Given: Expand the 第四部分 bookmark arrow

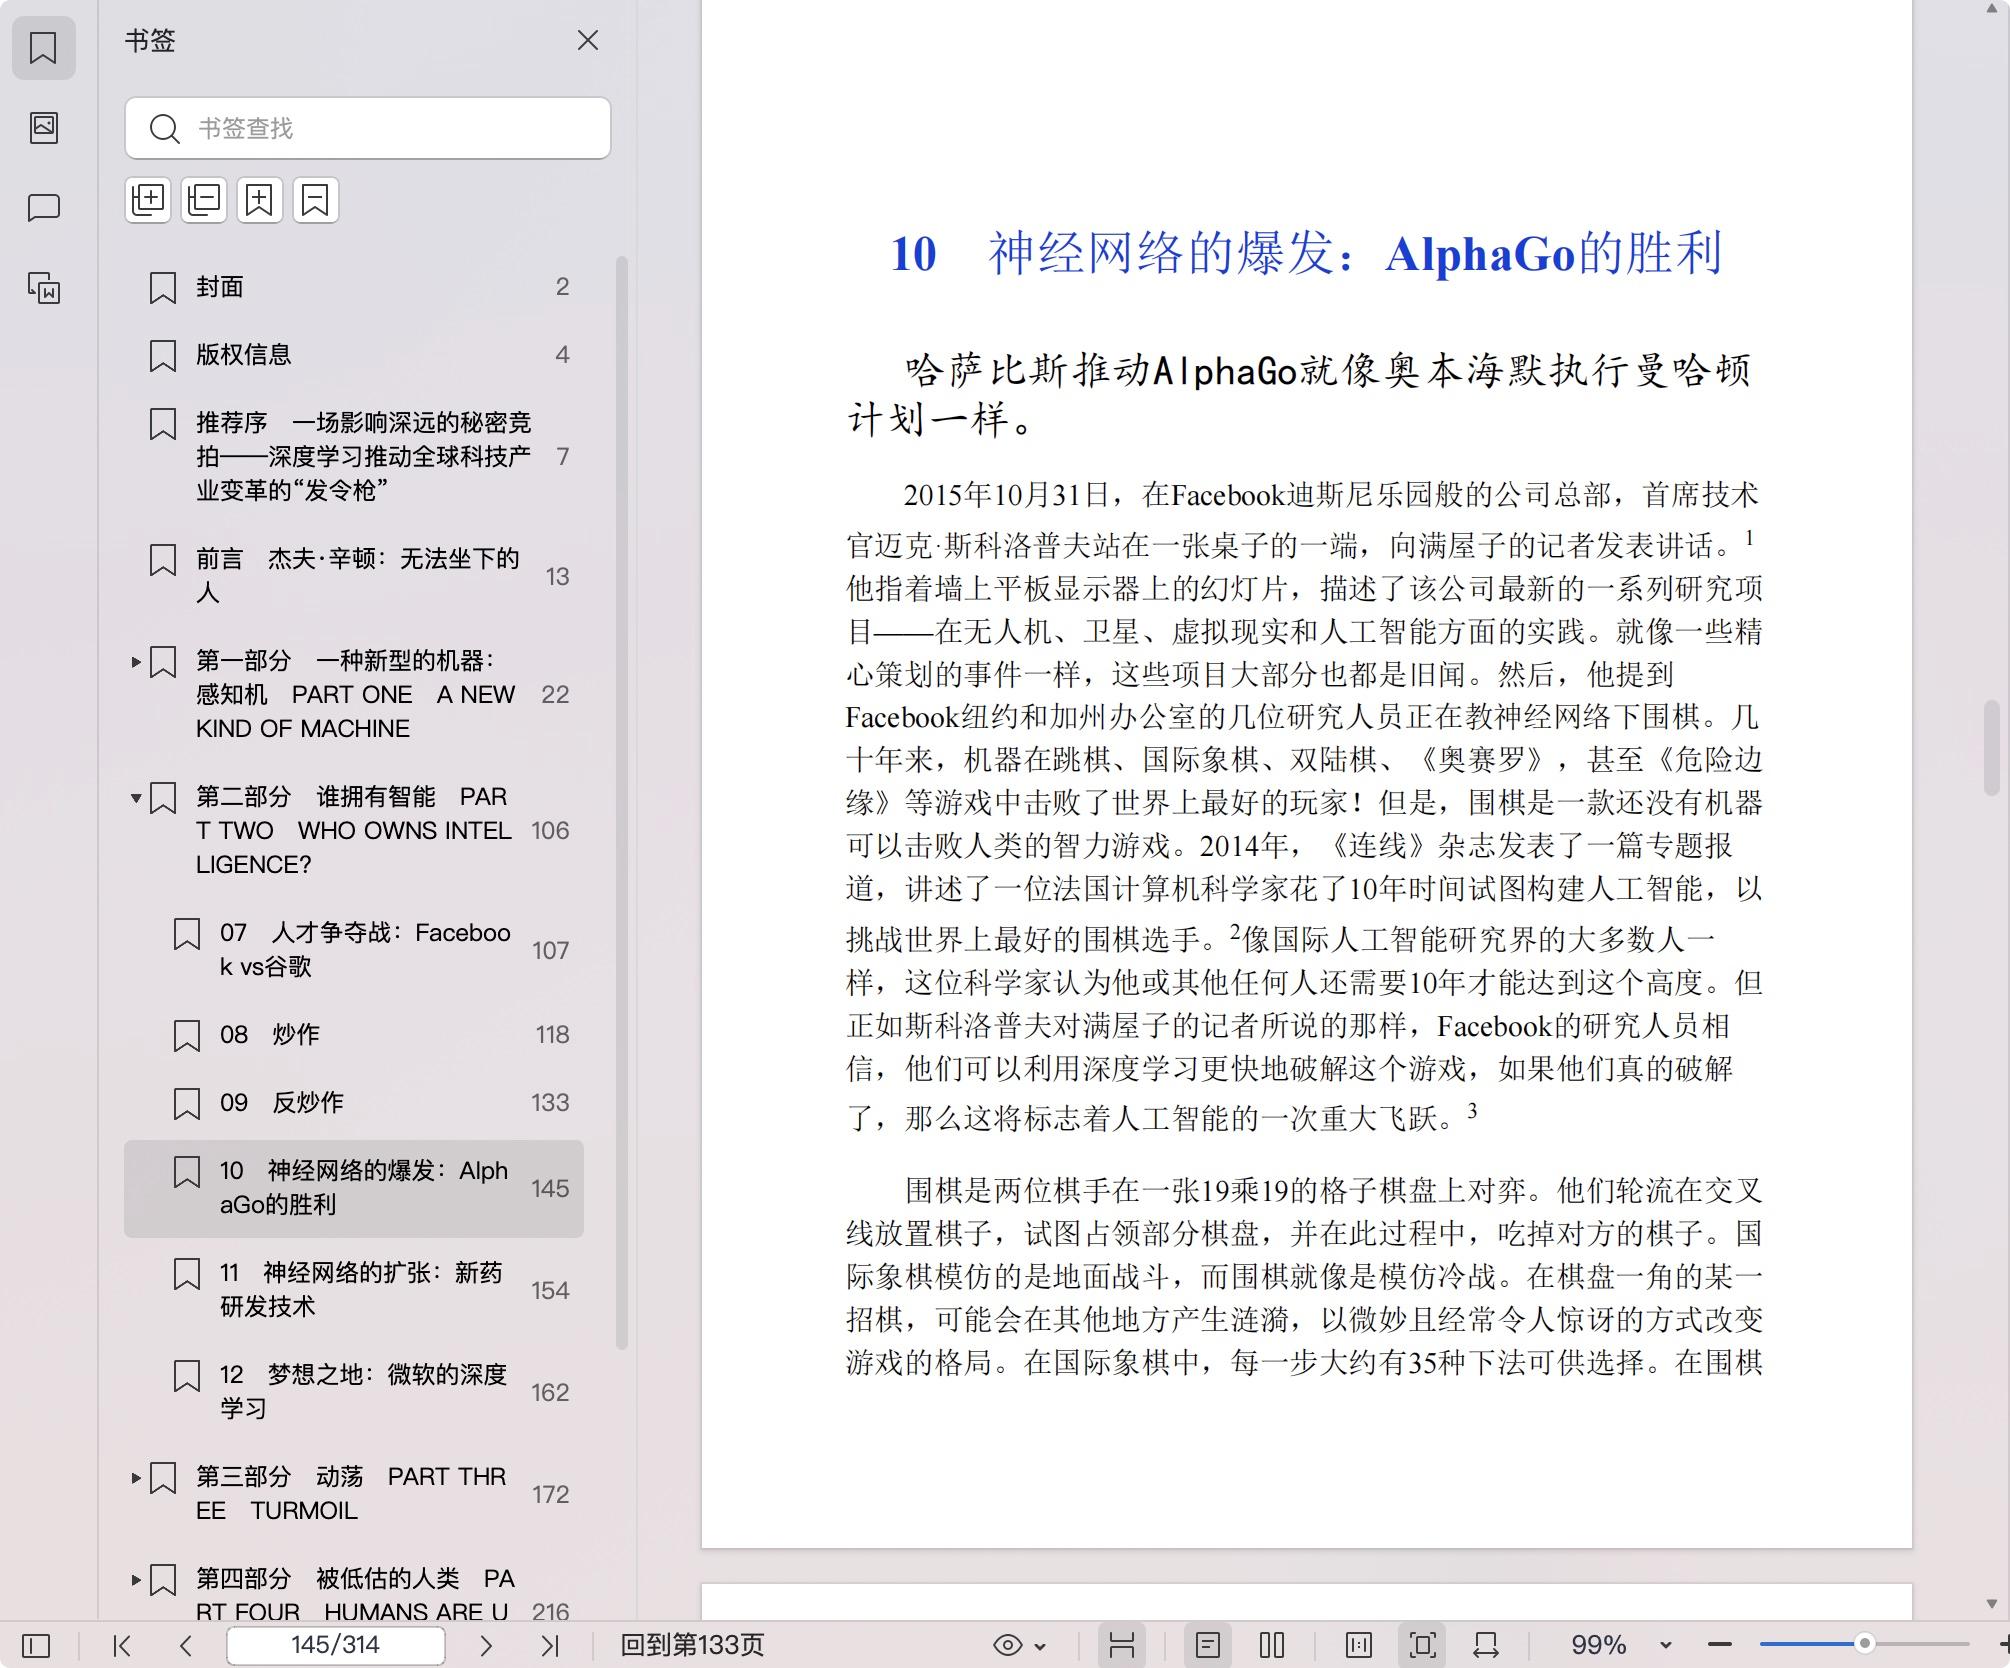Looking at the screenshot, I should pos(136,1579).
